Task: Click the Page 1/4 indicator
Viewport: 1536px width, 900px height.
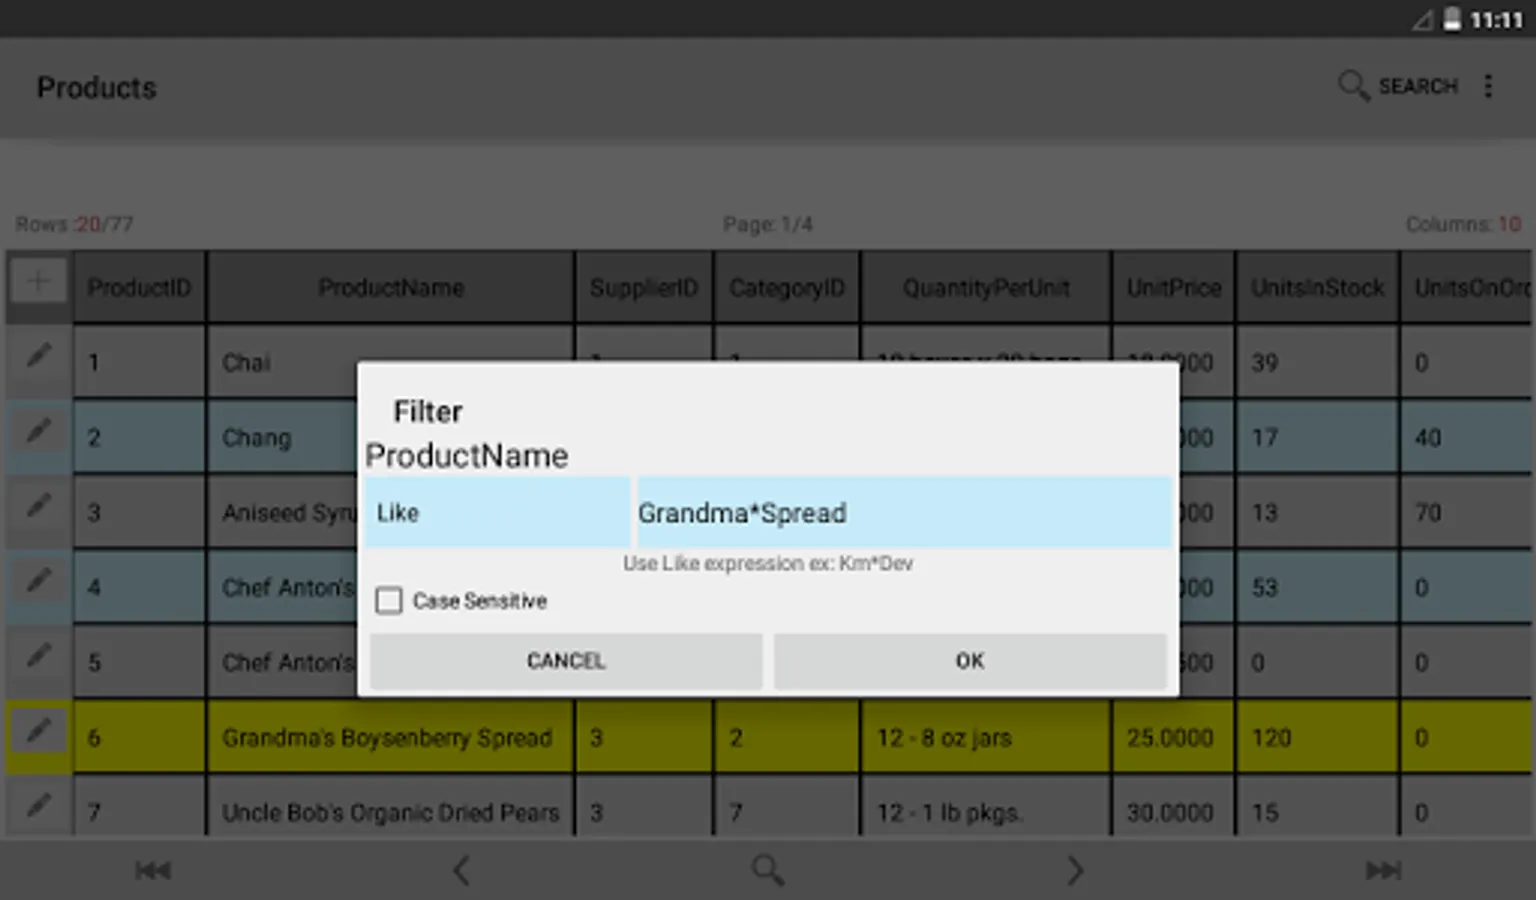Action: [x=768, y=224]
